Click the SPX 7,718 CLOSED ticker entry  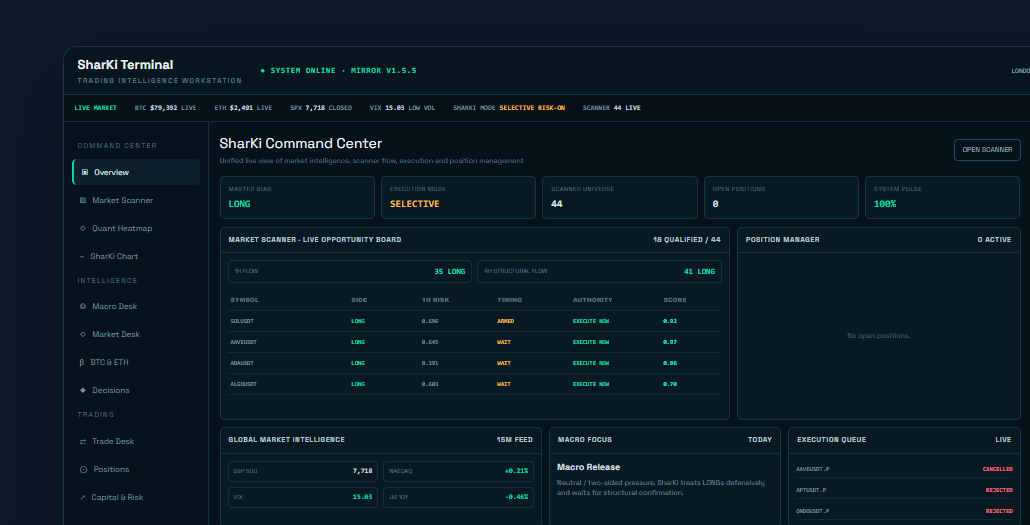321,108
